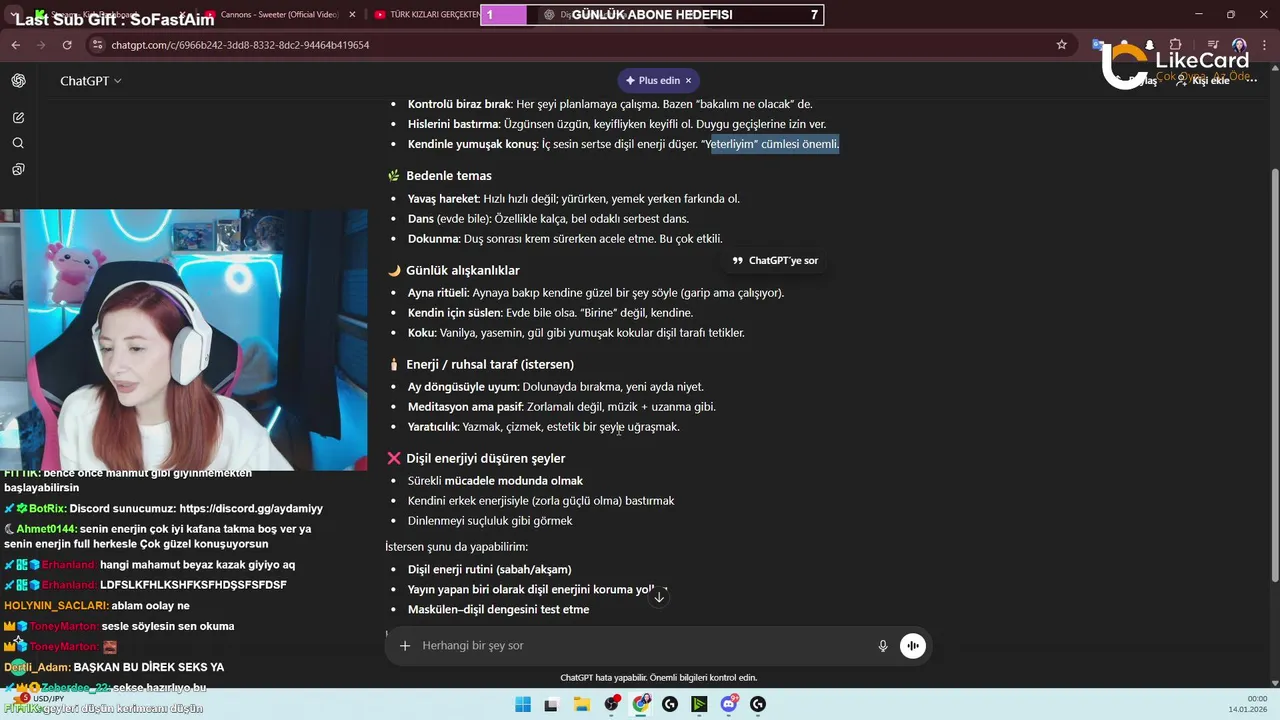Screen dimensions: 1280x720
Task: Click the microphone dictation icon
Action: [x=883, y=646]
